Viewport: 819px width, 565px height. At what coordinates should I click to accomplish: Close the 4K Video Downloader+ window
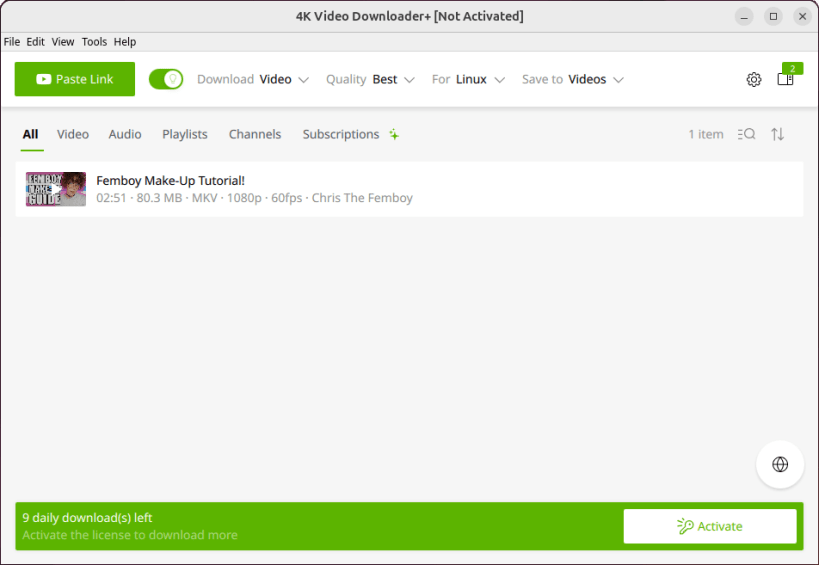(x=802, y=17)
